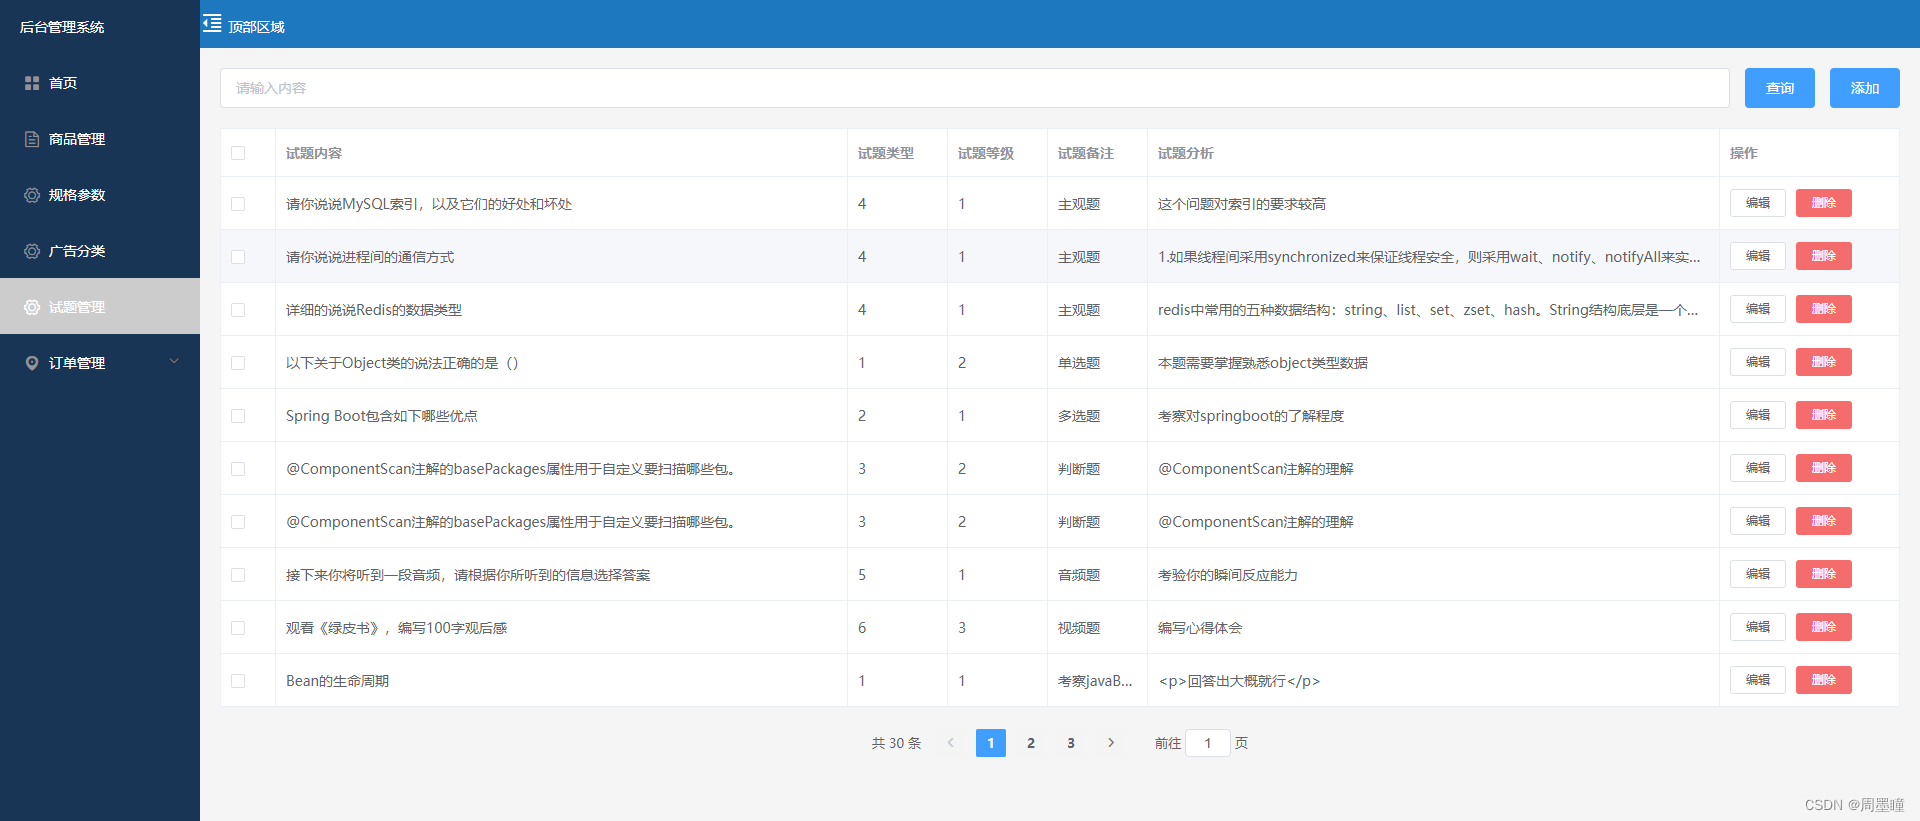This screenshot has width=1920, height=821.
Task: Check the row about Redis的数据类型
Action: click(x=238, y=310)
